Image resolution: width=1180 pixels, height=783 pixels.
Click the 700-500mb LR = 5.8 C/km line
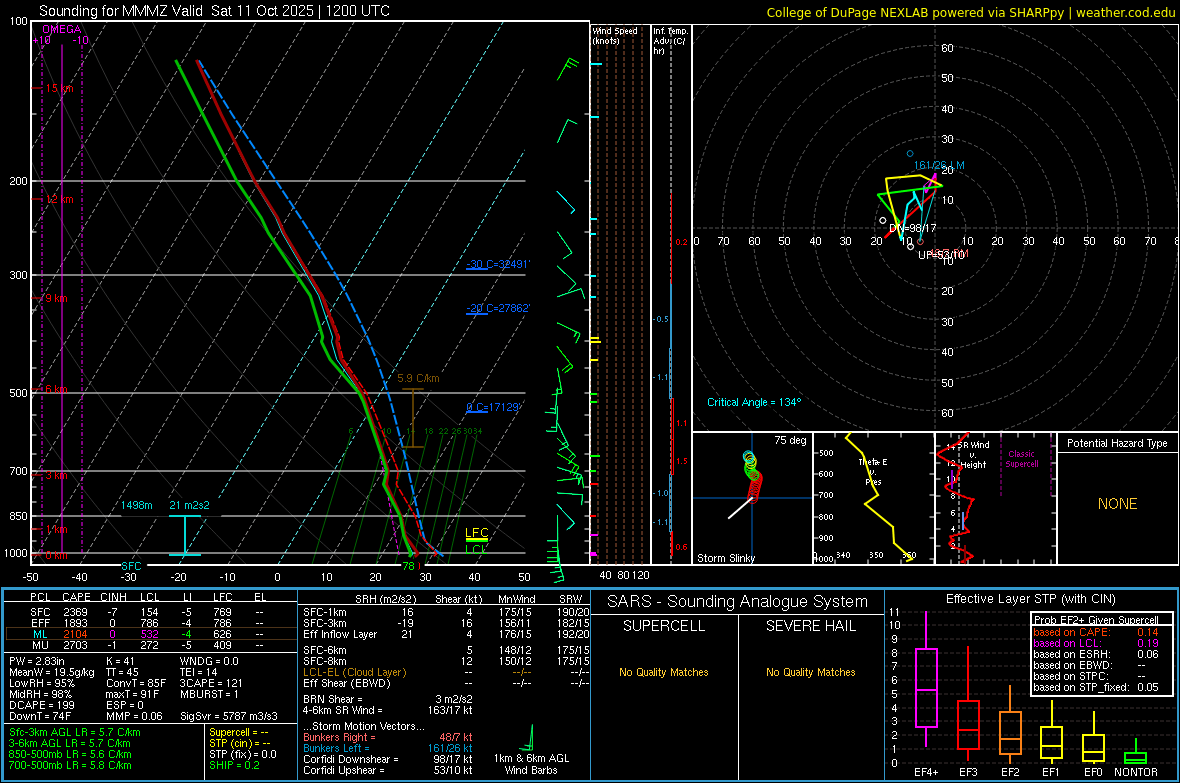(70, 765)
